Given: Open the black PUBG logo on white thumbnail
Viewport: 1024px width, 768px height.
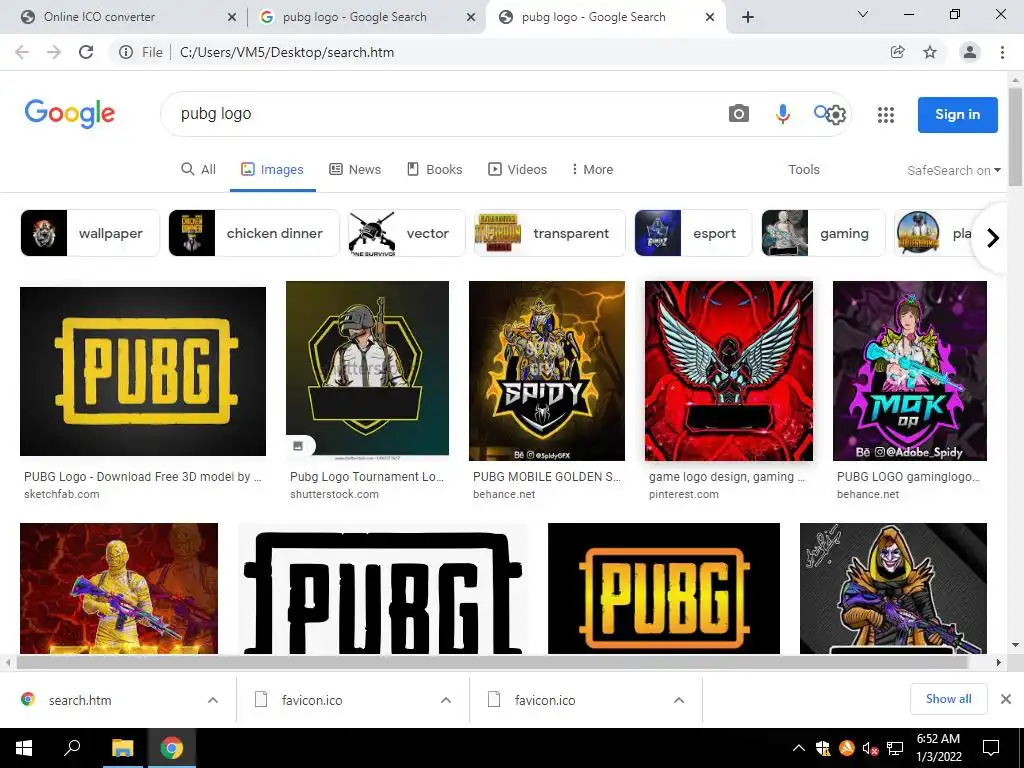Looking at the screenshot, I should click(383, 588).
